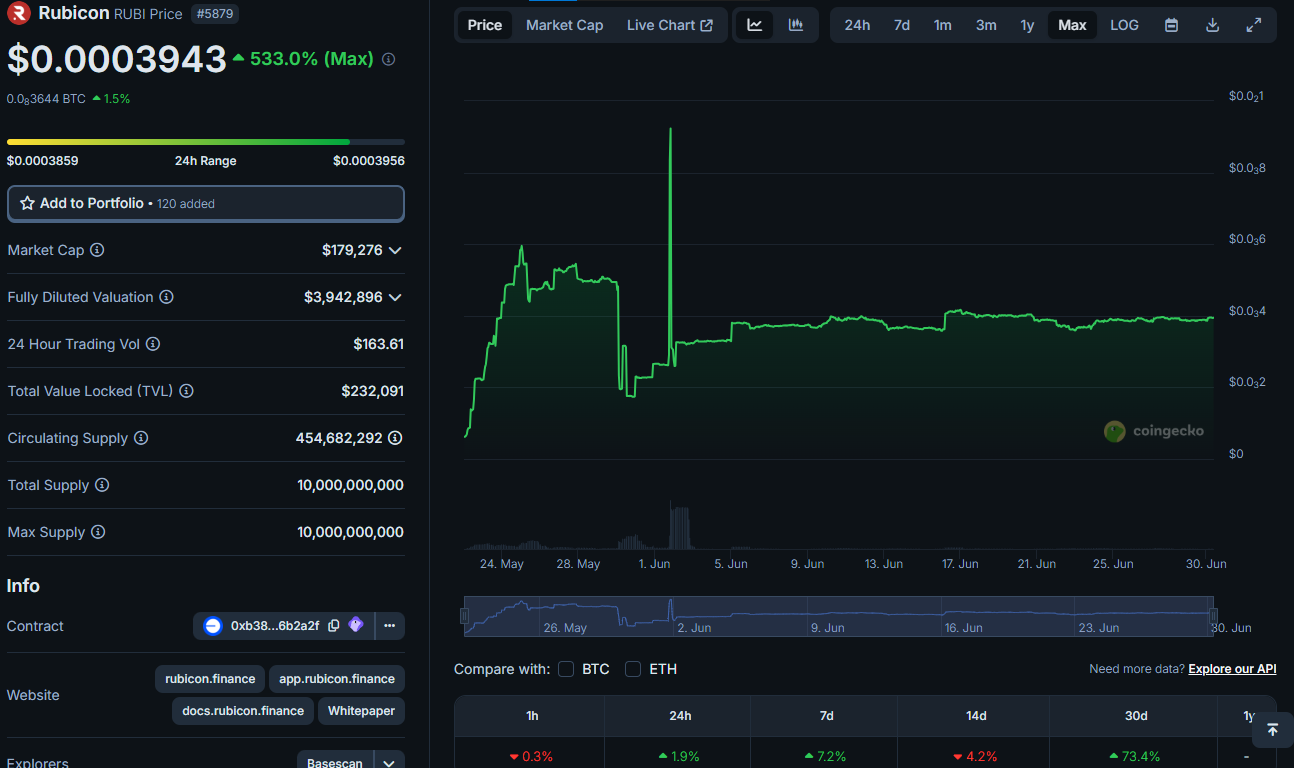Open the Whitepaper link
The image size is (1294, 768).
pos(362,711)
